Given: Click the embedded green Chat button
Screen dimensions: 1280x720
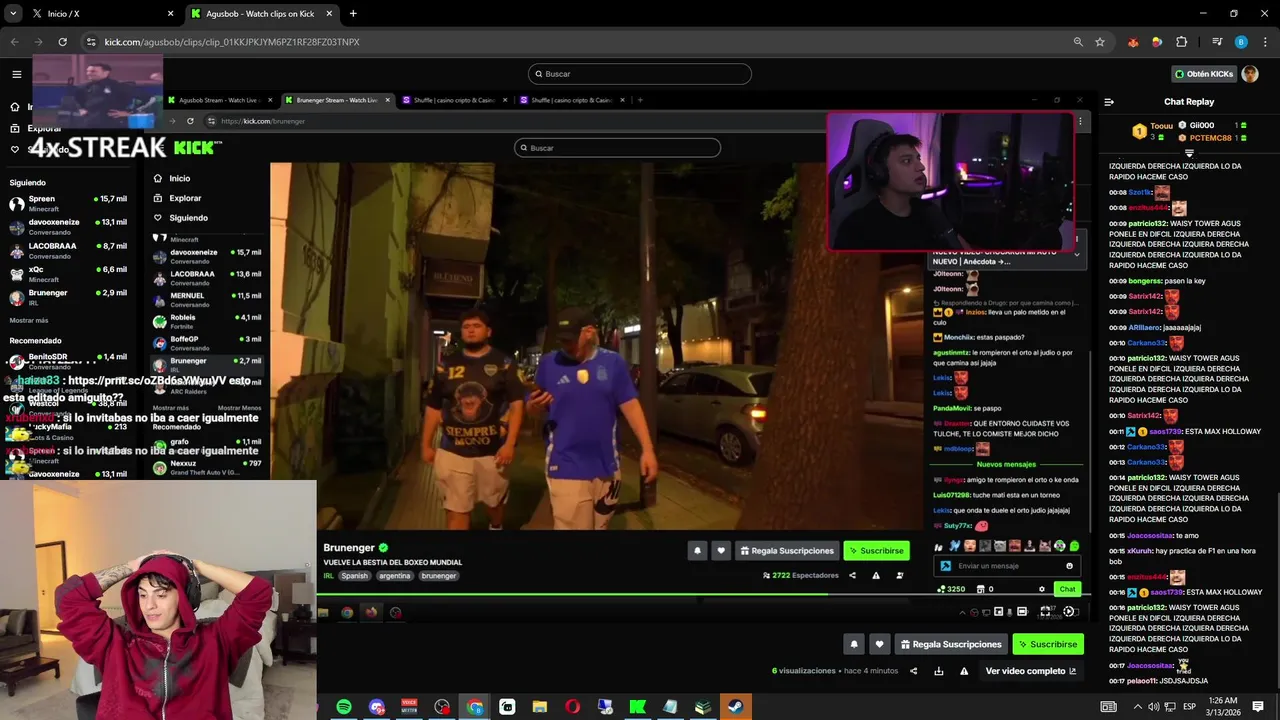Looking at the screenshot, I should [x=1067, y=589].
